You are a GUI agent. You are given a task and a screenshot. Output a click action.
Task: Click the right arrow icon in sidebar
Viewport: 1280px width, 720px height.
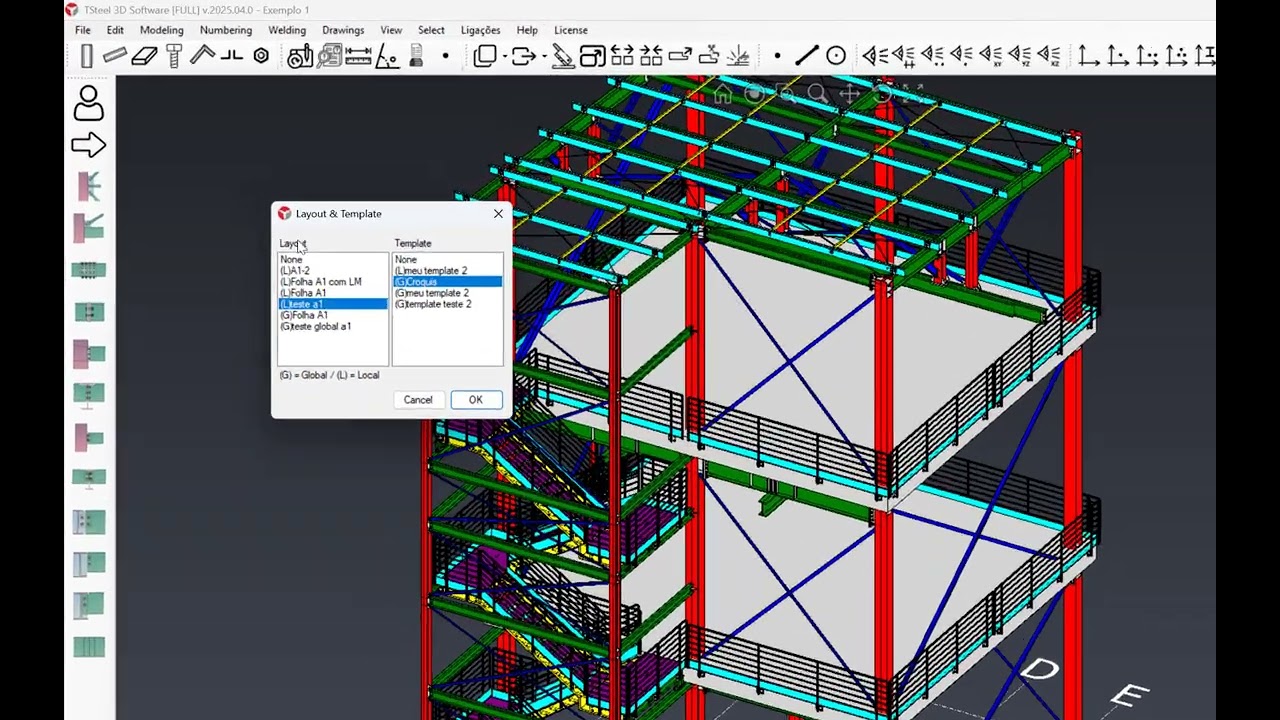click(89, 146)
